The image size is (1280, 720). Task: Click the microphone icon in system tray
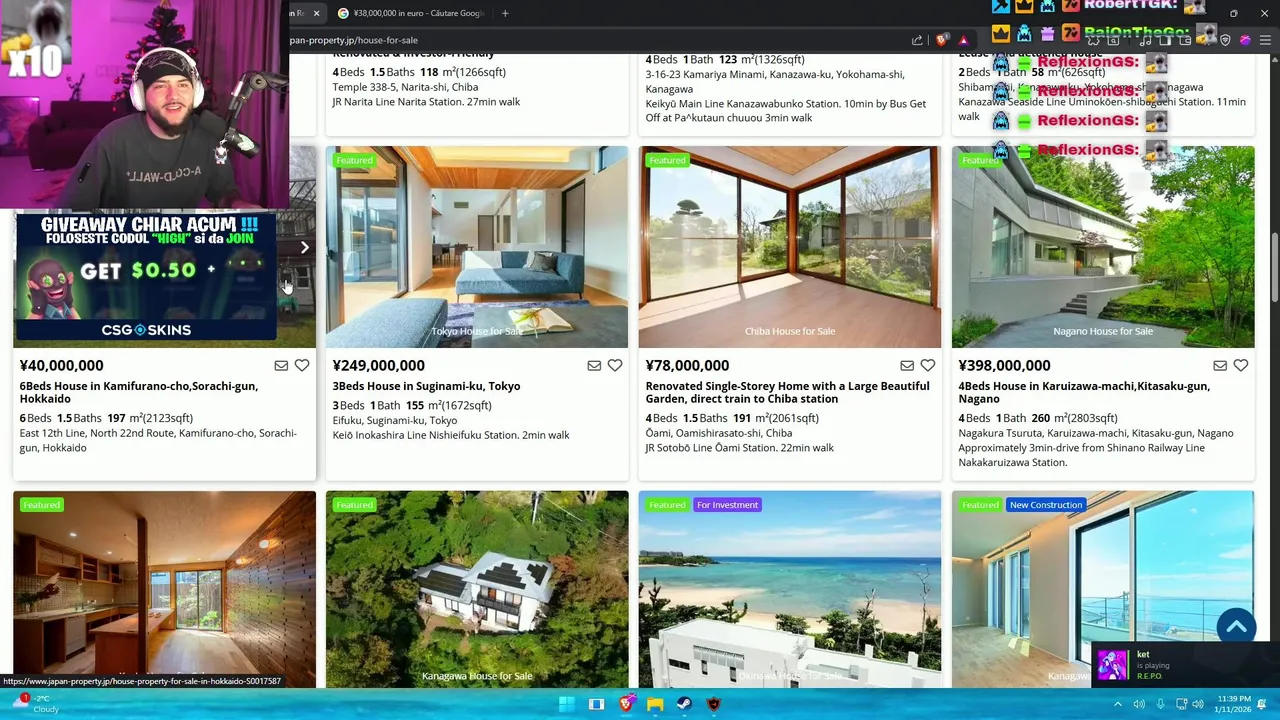tap(1160, 704)
